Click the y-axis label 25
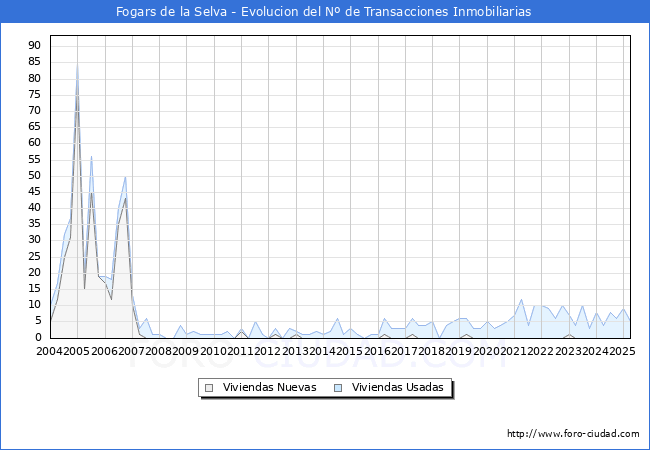Viewport: 650px width, 450px height. coord(34,256)
